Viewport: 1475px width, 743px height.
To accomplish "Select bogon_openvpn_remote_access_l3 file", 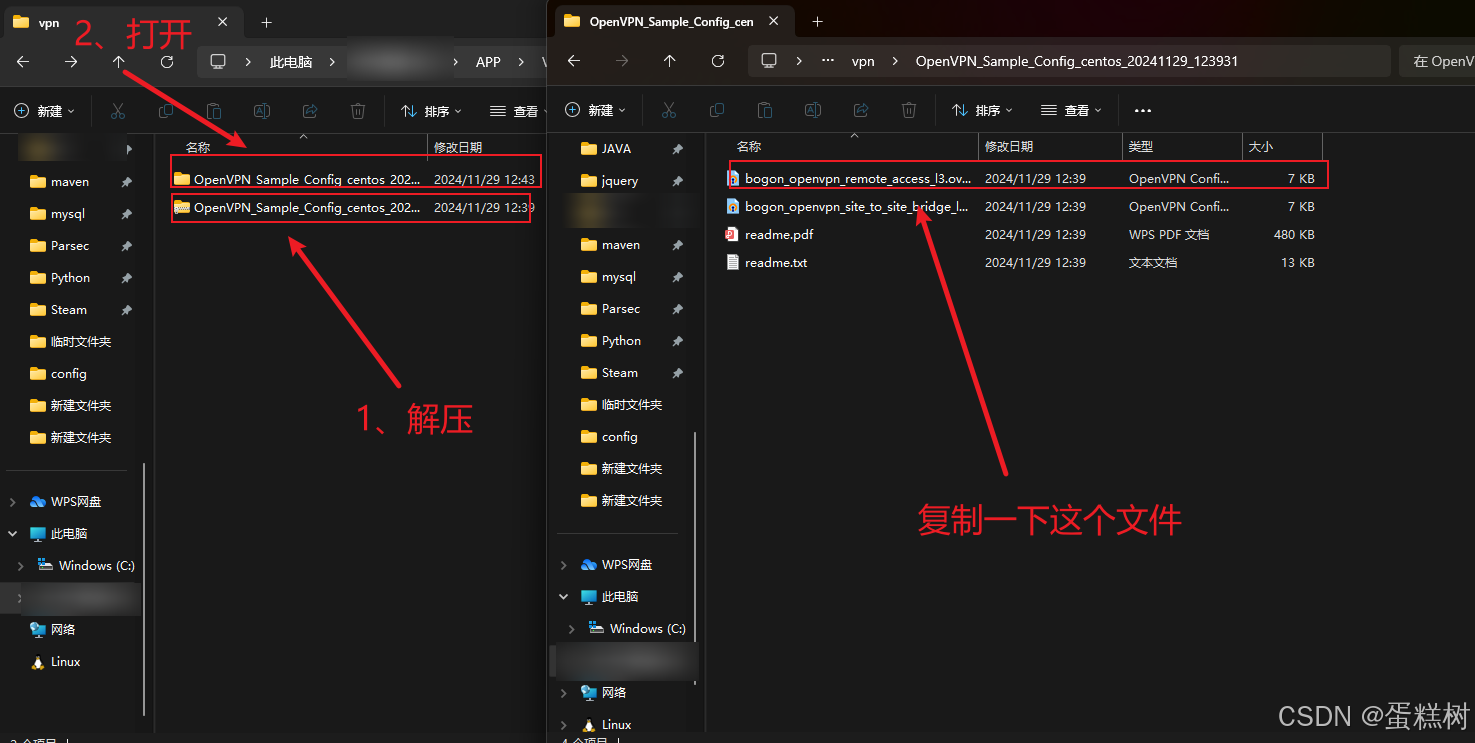I will click(1024, 179).
